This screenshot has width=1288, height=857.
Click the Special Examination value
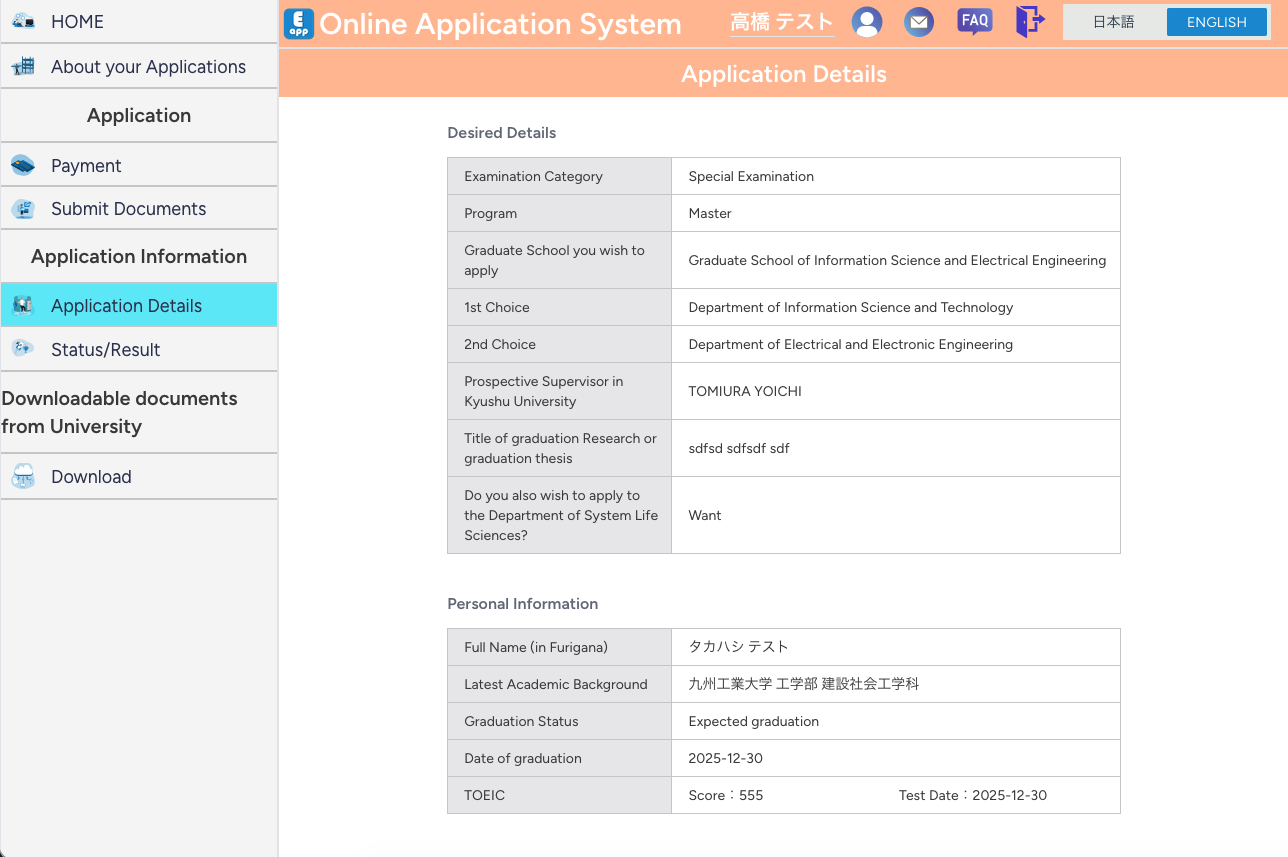point(751,176)
